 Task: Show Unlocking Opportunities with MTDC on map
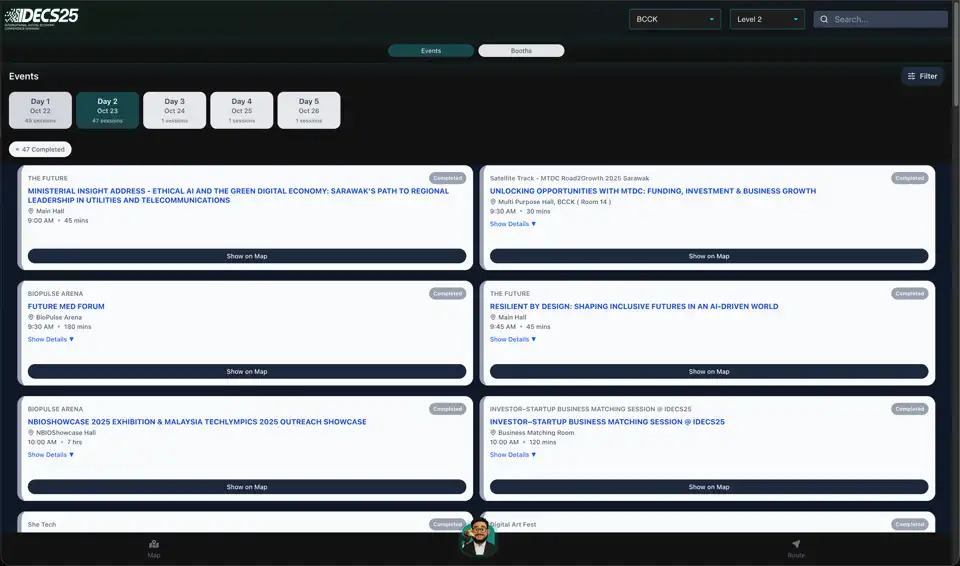[709, 256]
